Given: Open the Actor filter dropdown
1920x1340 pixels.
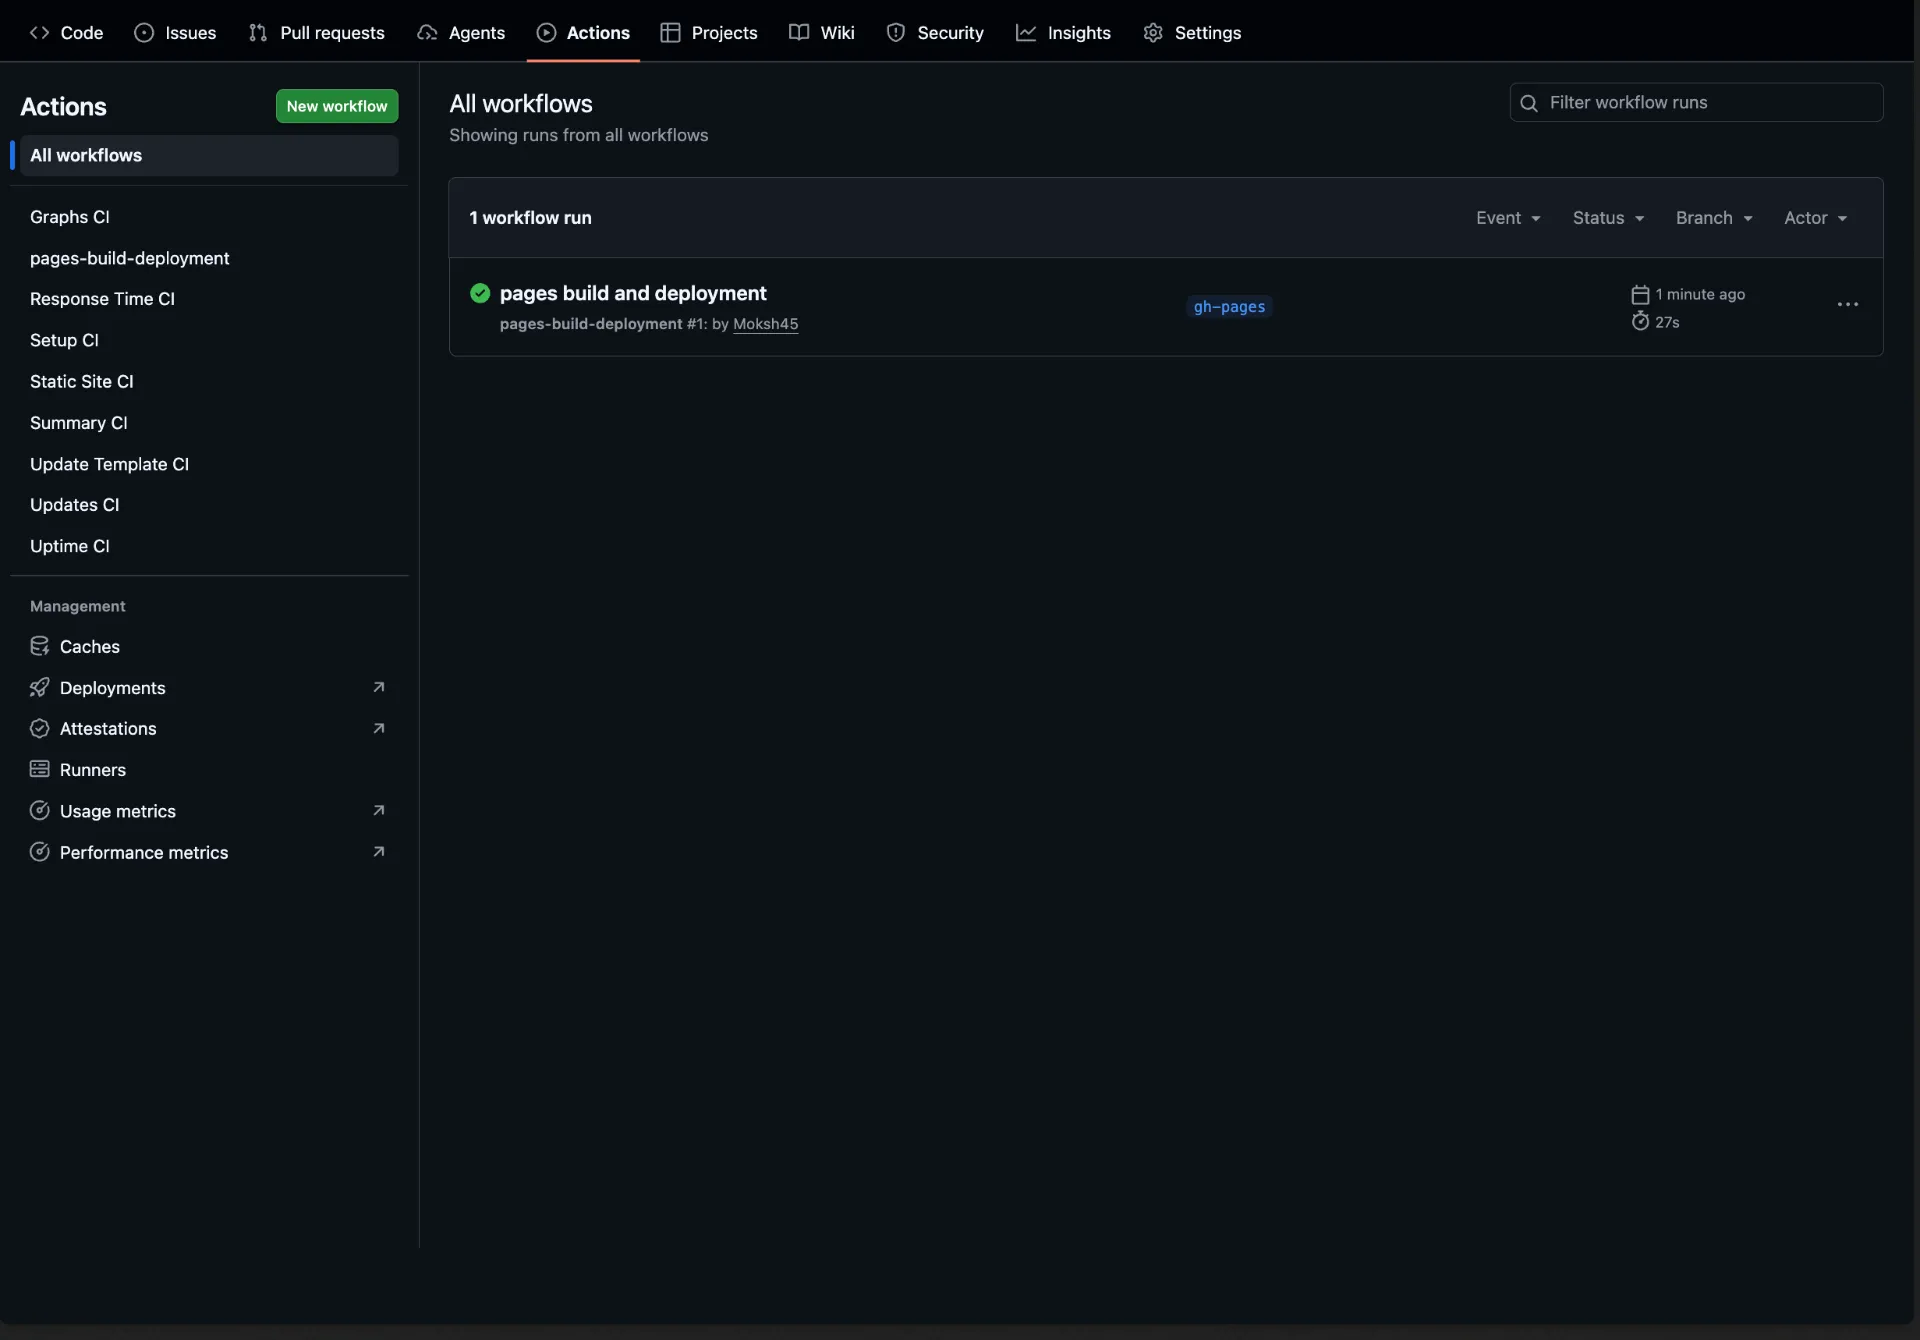Looking at the screenshot, I should click(1814, 217).
